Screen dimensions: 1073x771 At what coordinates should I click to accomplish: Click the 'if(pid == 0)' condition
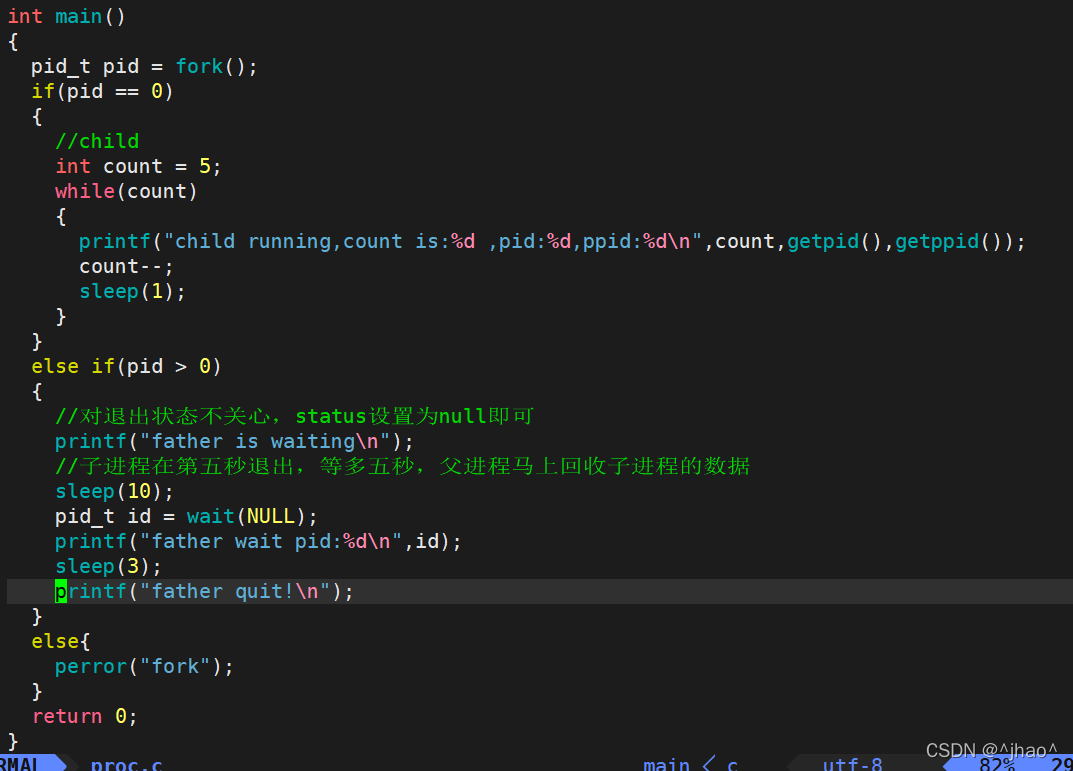pos(102,91)
